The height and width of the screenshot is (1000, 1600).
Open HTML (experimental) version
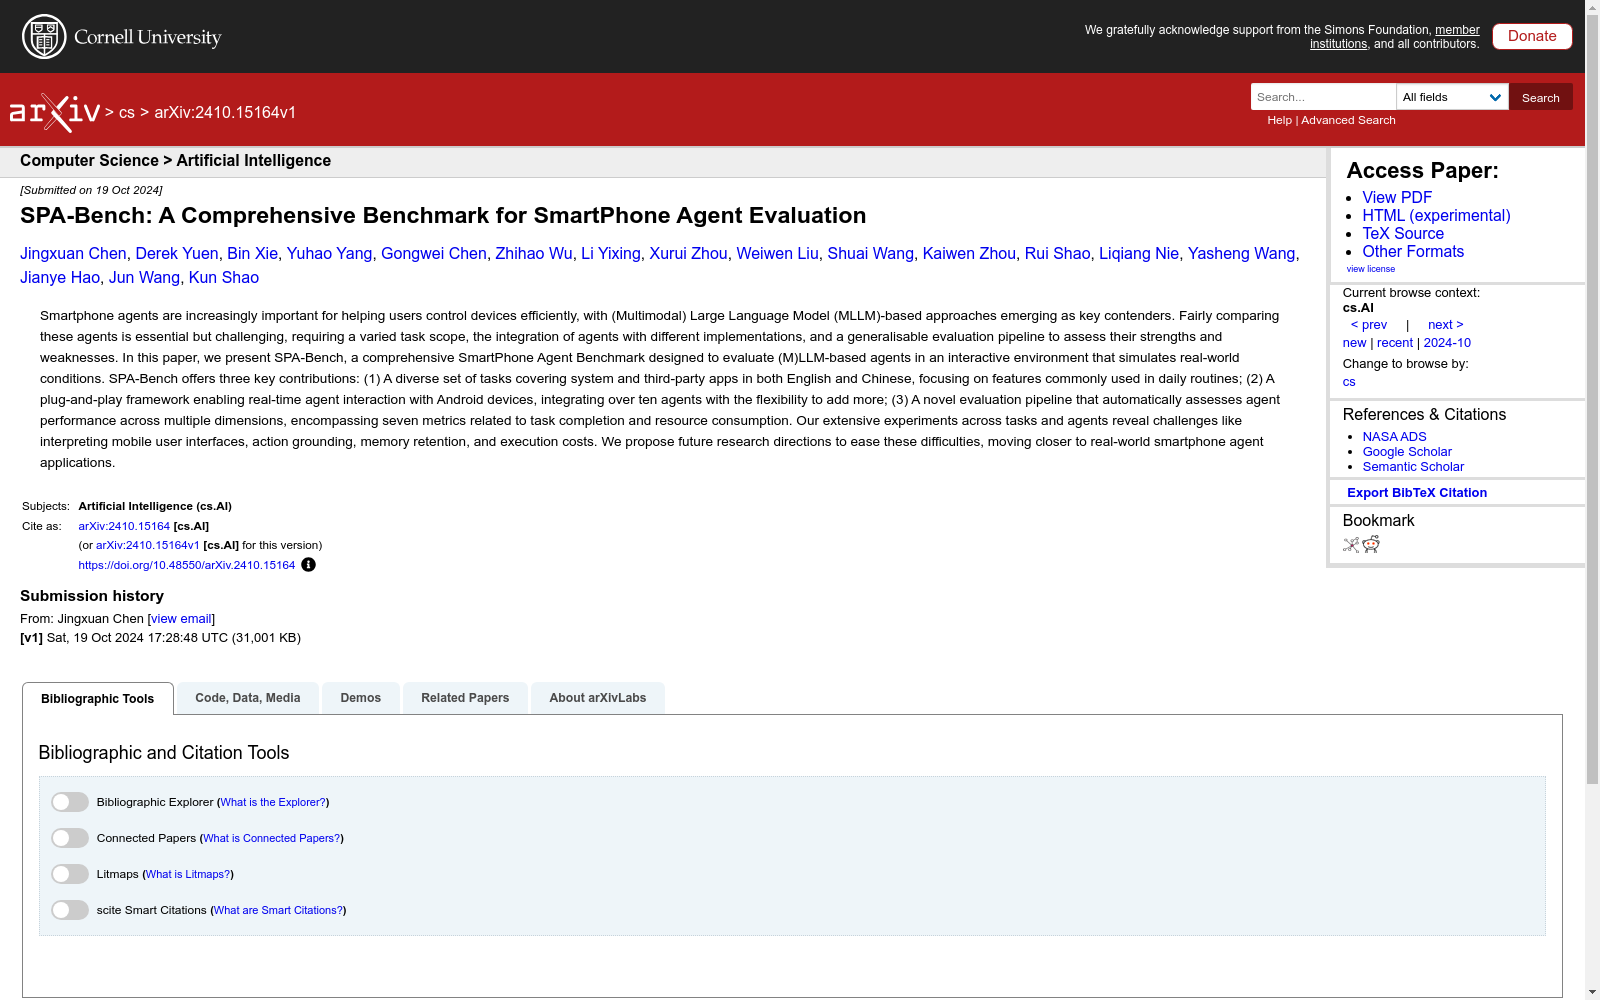tap(1436, 216)
